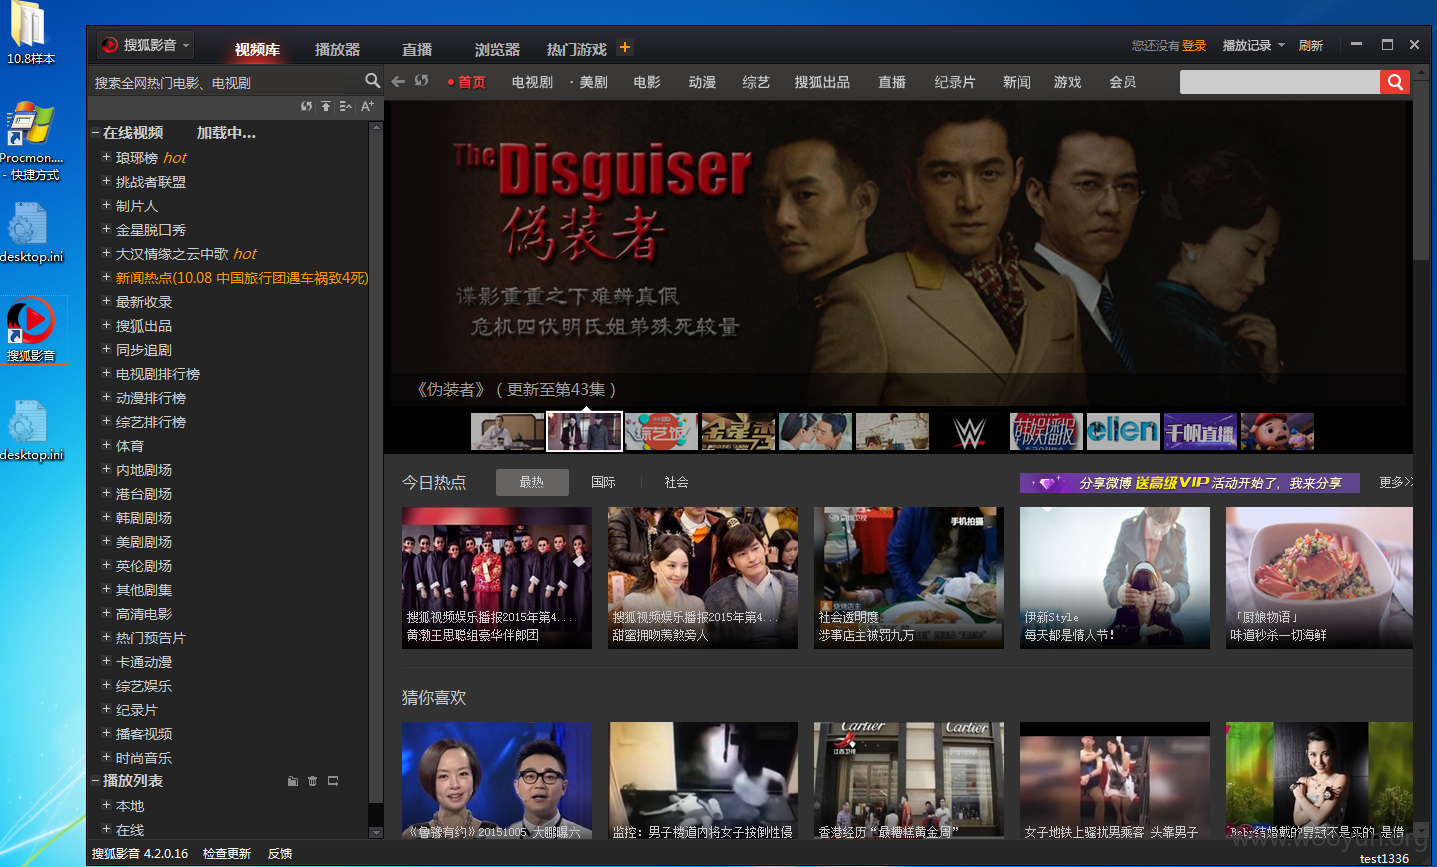Collapse the 播放列表 section

coord(95,781)
